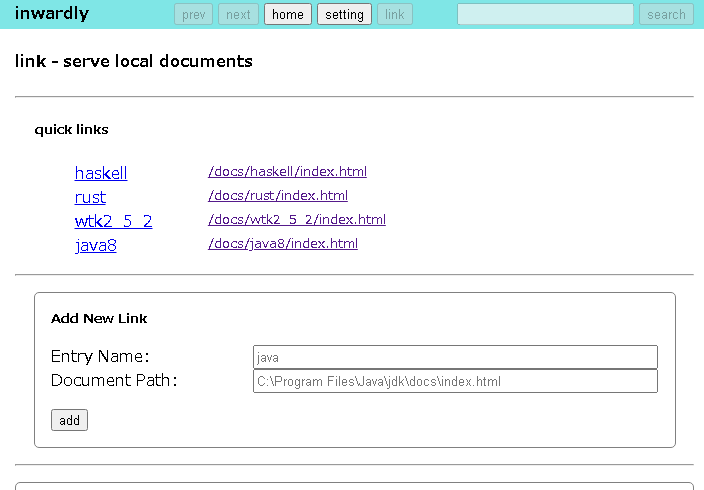Click the next navigation button
This screenshot has width=704, height=490.
tap(238, 14)
